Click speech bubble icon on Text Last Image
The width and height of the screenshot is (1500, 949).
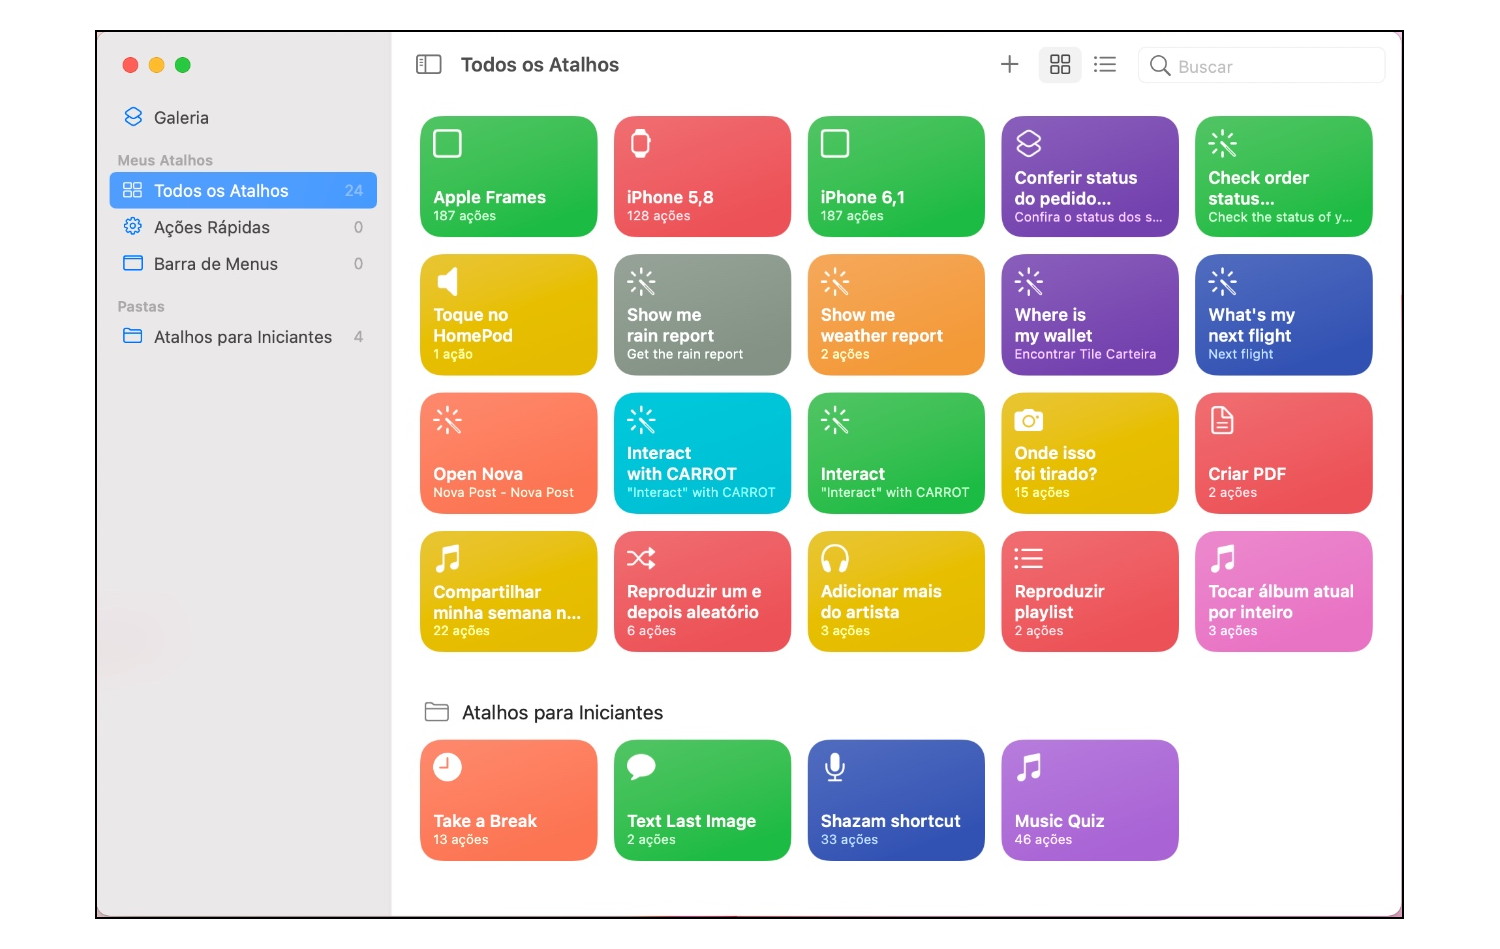tap(641, 767)
